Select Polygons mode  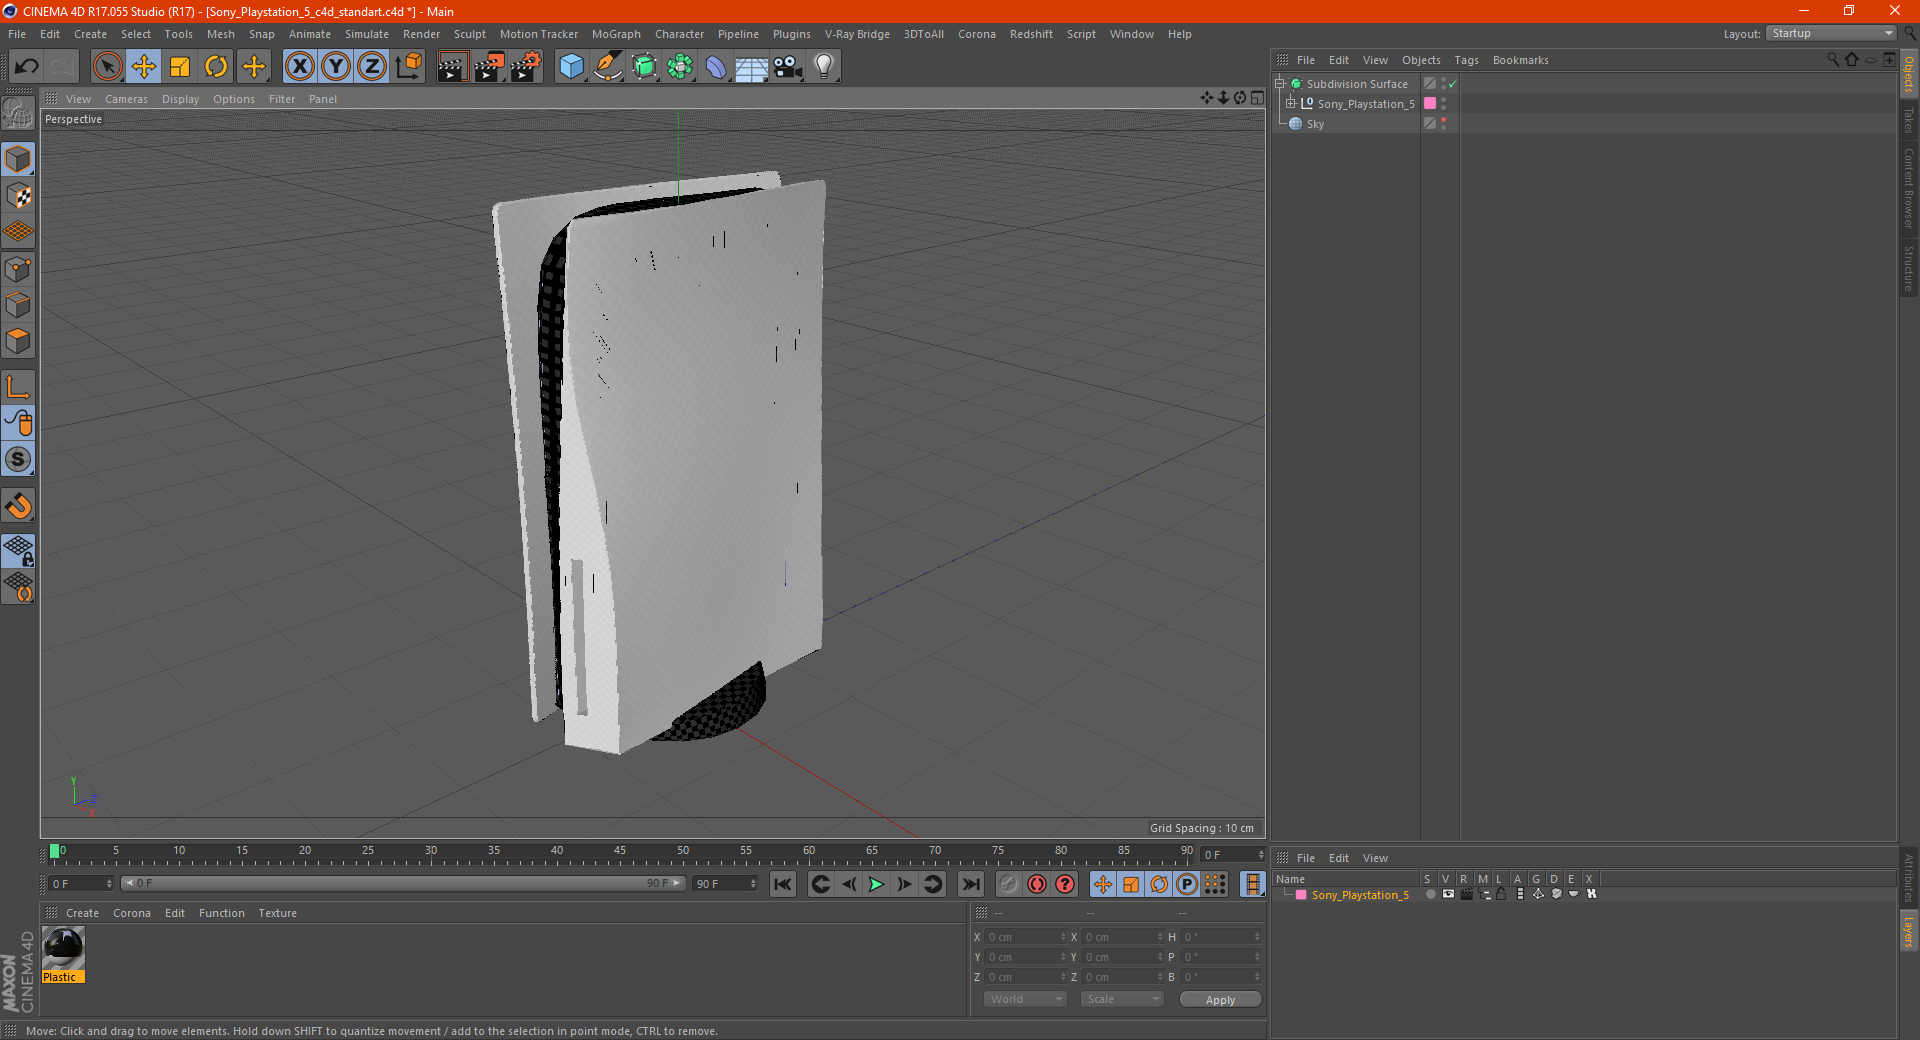[18, 341]
